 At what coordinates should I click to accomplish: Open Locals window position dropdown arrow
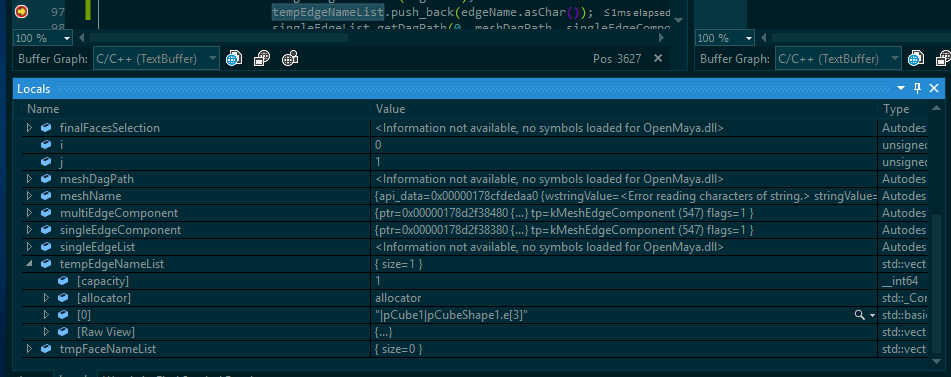[x=901, y=88]
